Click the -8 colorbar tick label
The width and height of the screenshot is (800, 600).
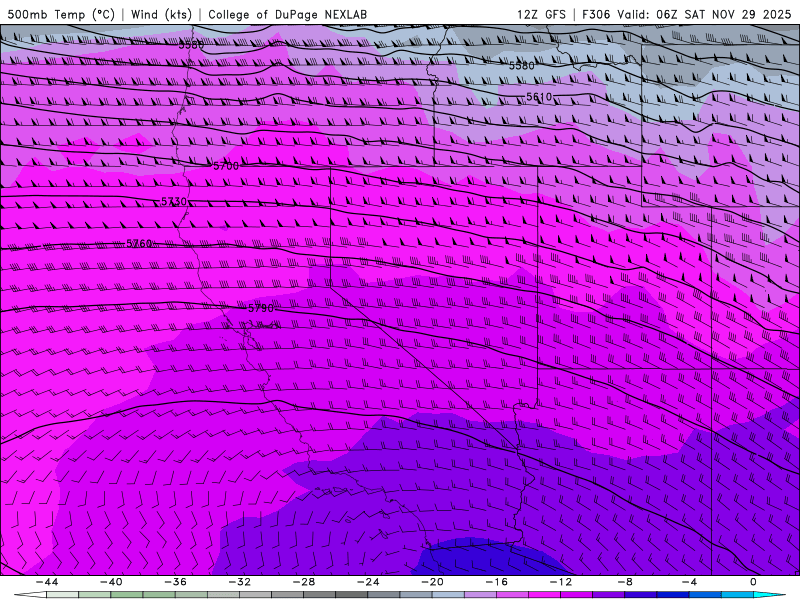pos(626,582)
